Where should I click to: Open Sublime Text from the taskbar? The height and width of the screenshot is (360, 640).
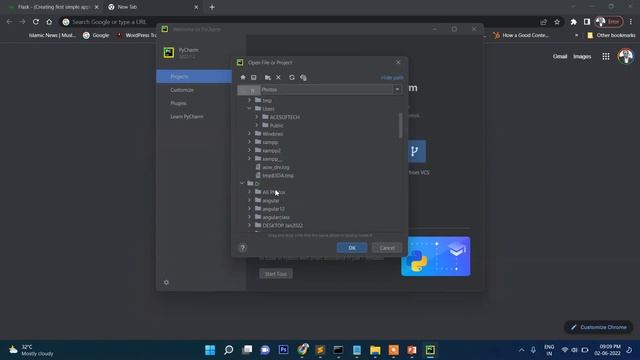tap(320, 350)
